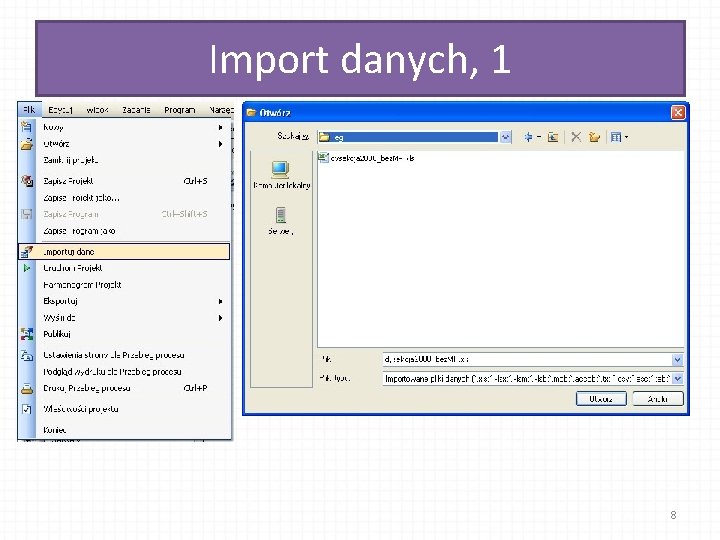
Task: Click the up one level folder icon
Action: (x=553, y=137)
